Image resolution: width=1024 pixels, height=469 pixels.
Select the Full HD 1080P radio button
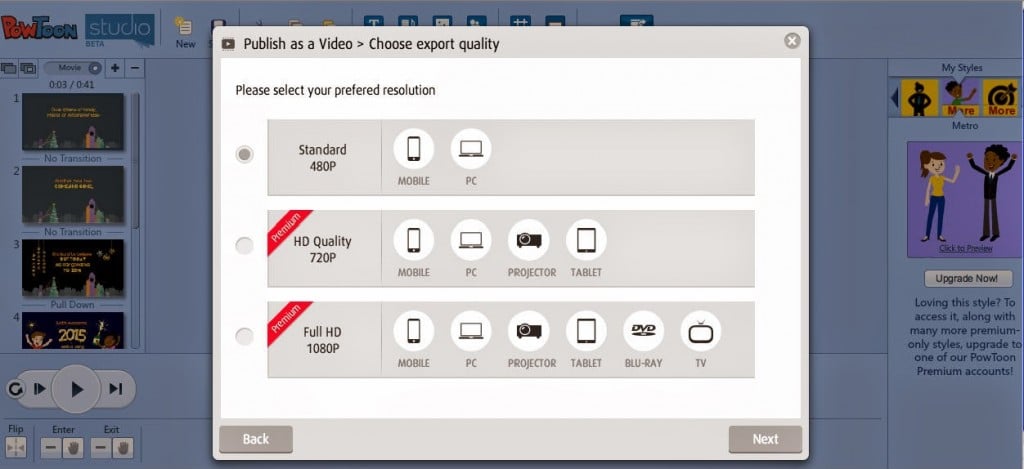[245, 337]
